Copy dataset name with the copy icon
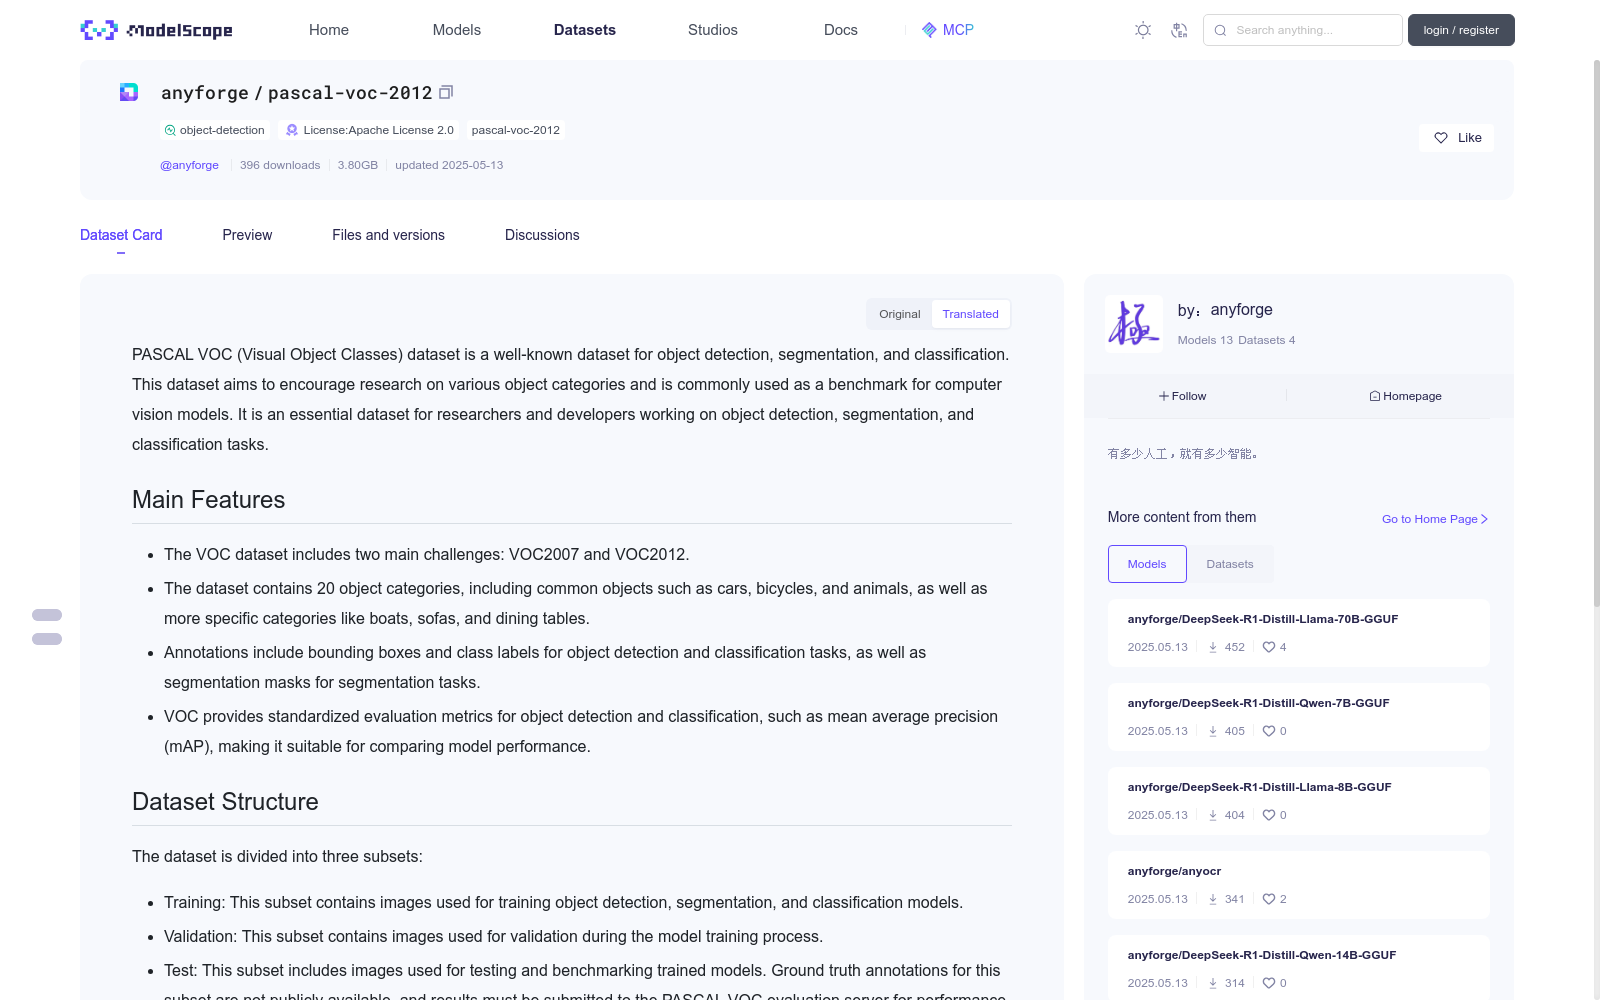Viewport: 1600px width, 1000px height. point(446,92)
